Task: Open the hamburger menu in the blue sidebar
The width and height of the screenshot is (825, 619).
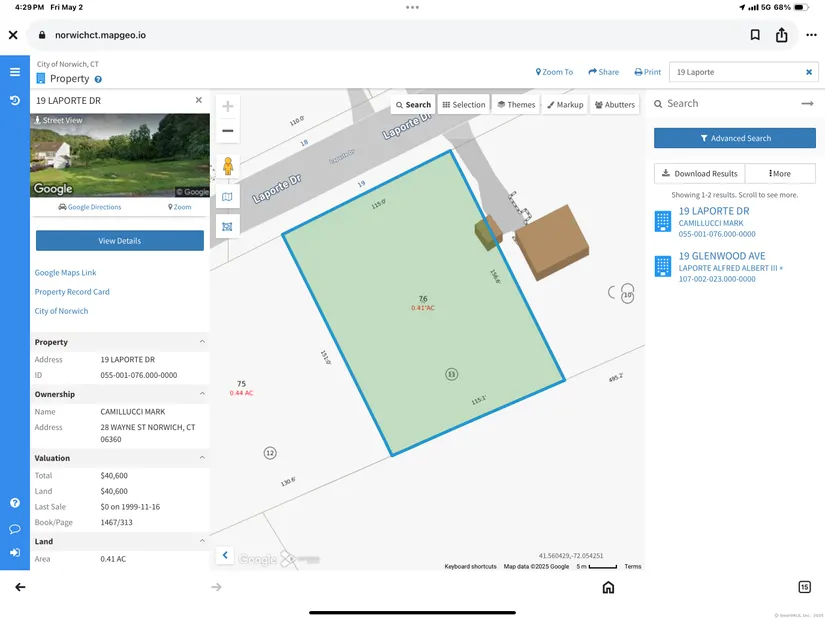Action: pos(15,72)
